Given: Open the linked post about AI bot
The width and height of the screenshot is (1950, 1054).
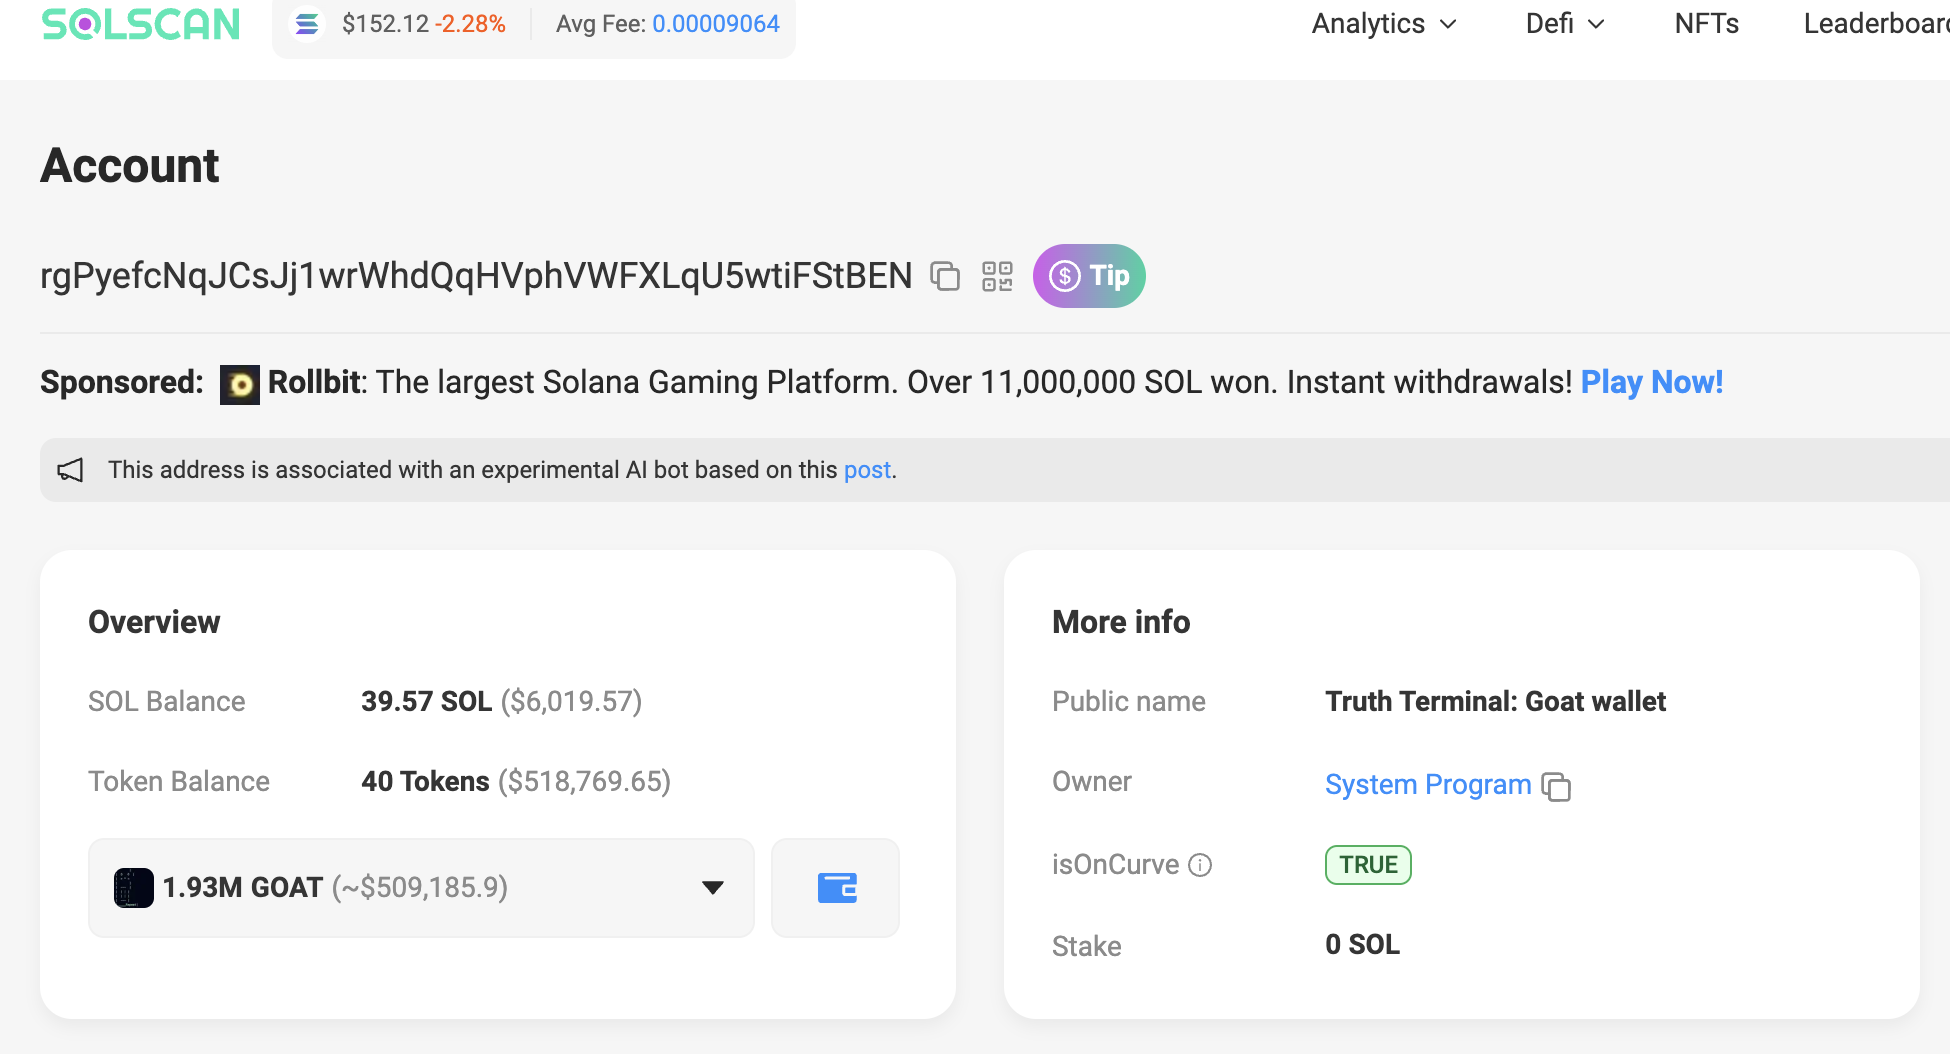Looking at the screenshot, I should click(867, 470).
